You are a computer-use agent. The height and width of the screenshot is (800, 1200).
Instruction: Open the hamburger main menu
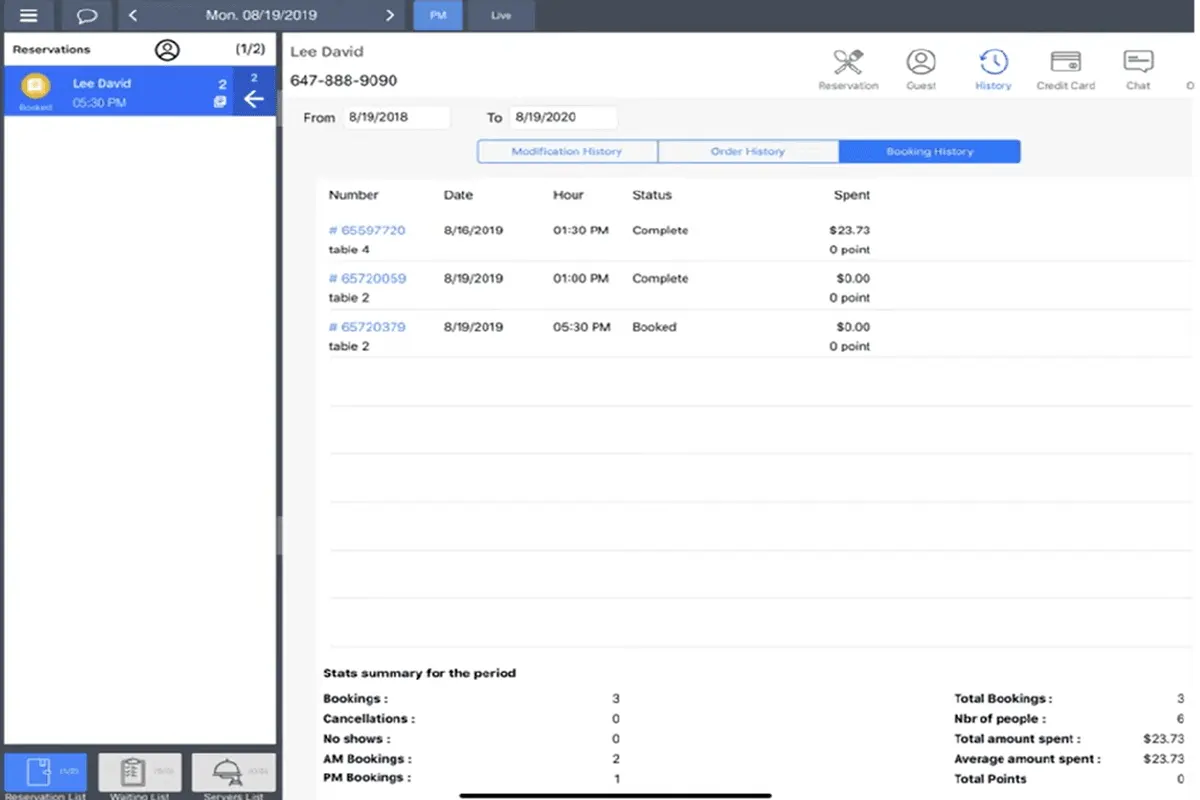point(29,15)
